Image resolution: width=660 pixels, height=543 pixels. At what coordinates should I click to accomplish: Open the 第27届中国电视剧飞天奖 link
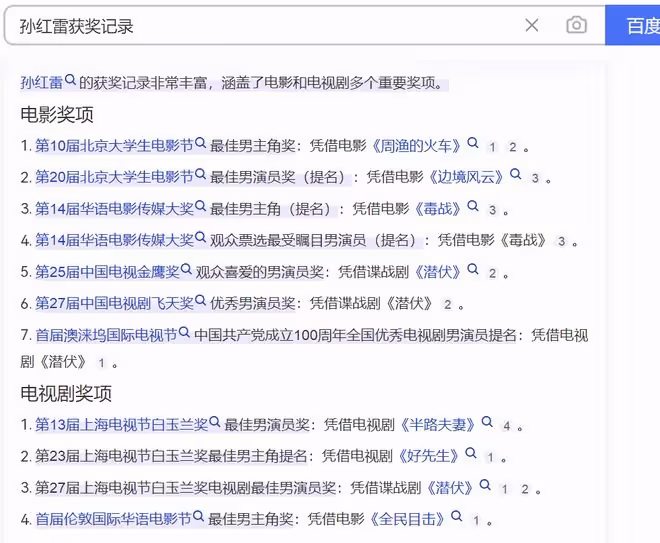coord(114,303)
